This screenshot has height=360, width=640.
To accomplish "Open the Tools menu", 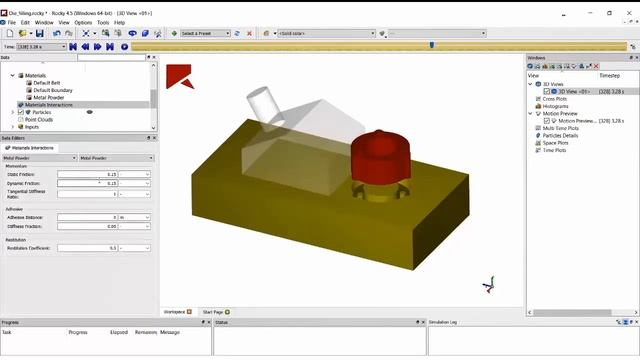I will [x=103, y=22].
